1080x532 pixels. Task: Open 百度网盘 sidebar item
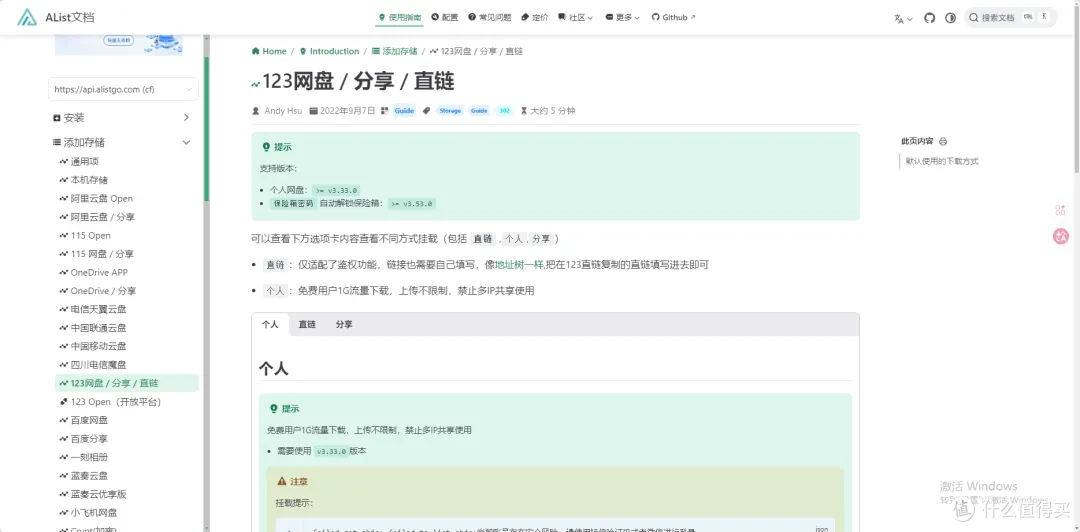pyautogui.click(x=127, y=420)
